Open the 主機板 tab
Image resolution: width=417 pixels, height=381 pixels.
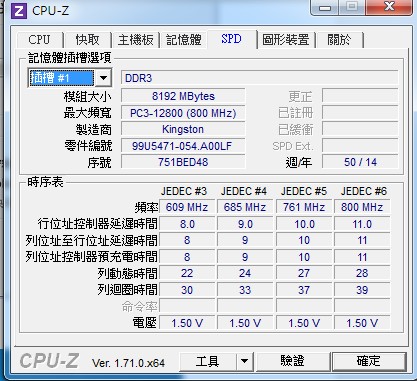[135, 40]
